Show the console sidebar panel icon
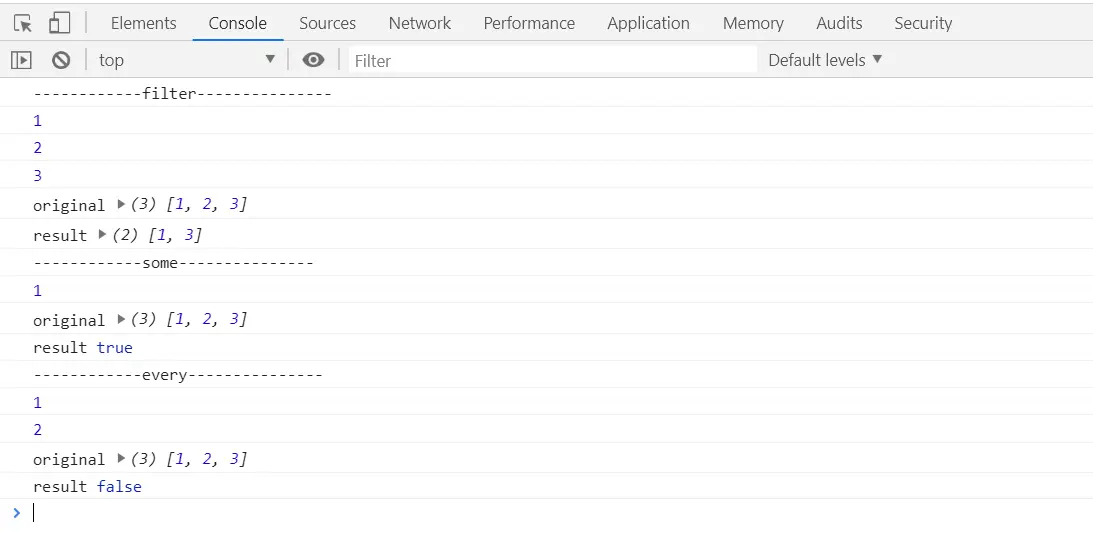Viewport: 1093px width, 533px height. coord(21,60)
